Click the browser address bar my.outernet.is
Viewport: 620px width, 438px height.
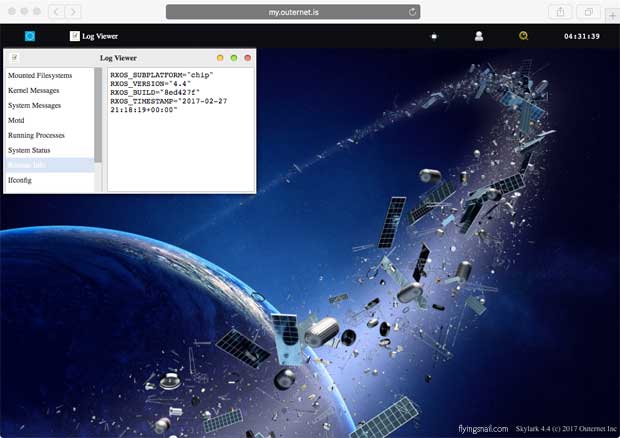pos(293,12)
